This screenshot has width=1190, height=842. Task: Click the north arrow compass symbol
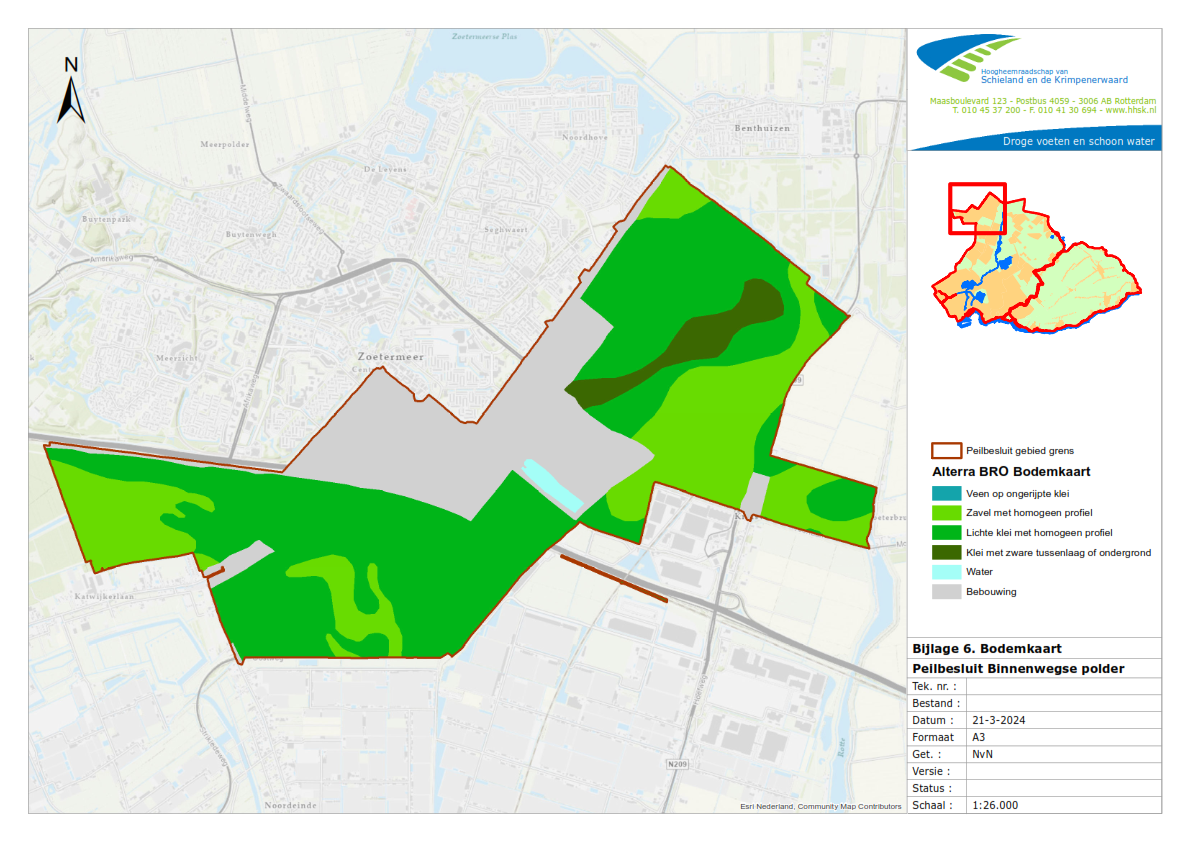click(x=70, y=92)
